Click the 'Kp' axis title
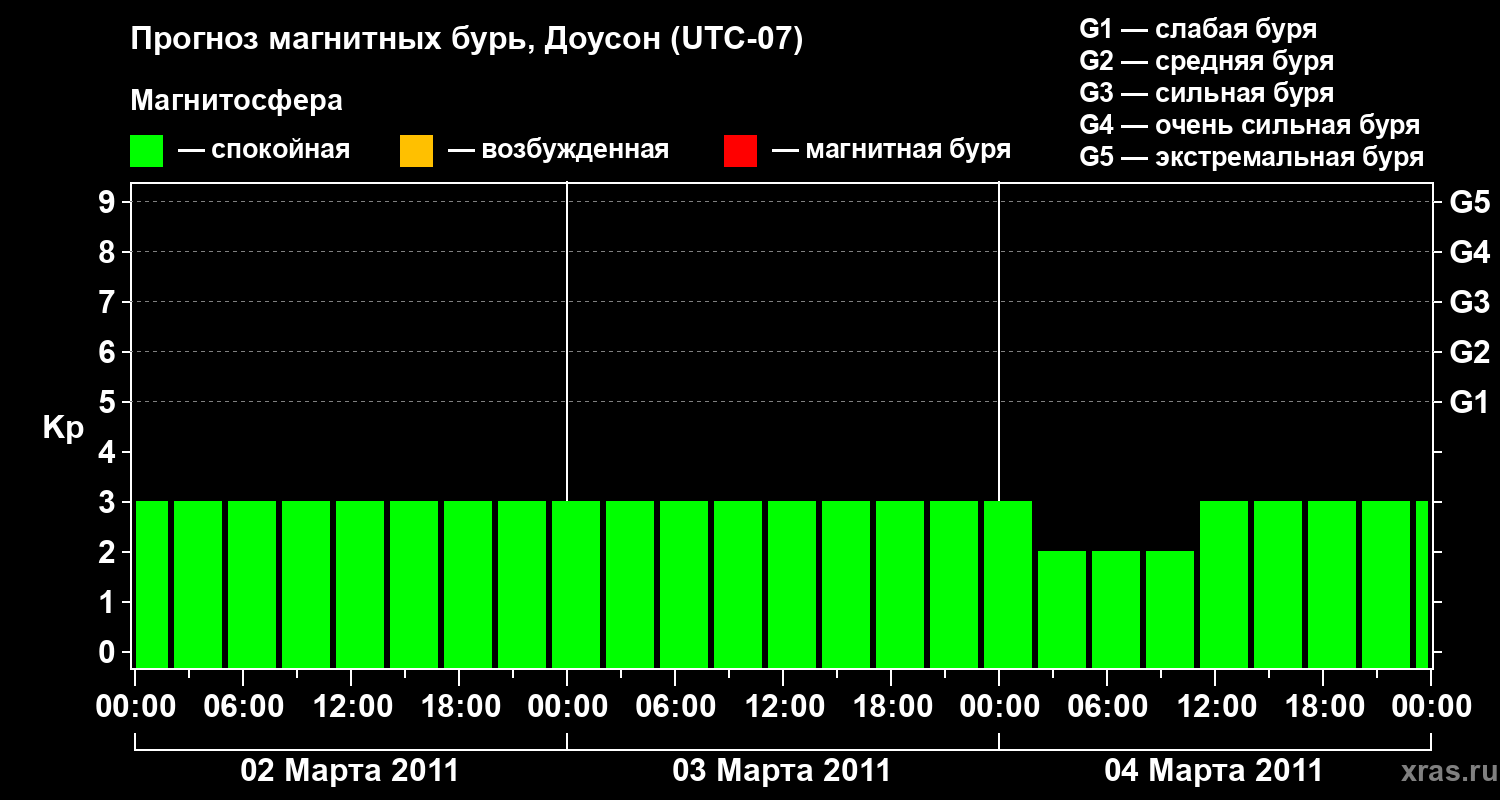 63,428
